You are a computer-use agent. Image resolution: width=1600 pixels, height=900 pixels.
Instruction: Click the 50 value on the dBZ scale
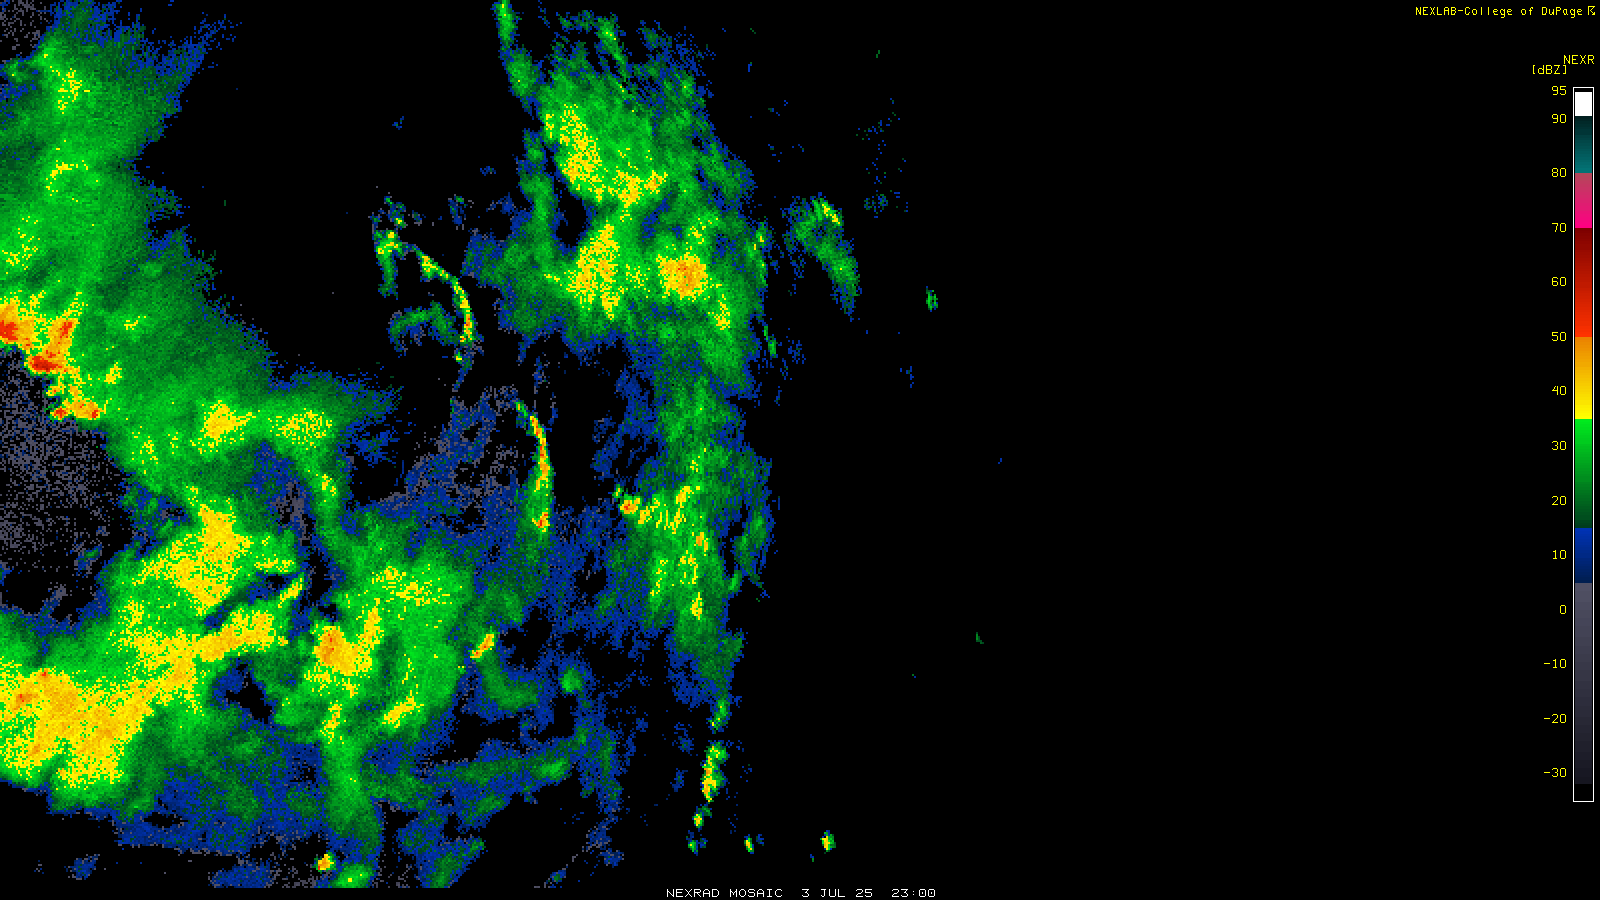click(x=1558, y=337)
